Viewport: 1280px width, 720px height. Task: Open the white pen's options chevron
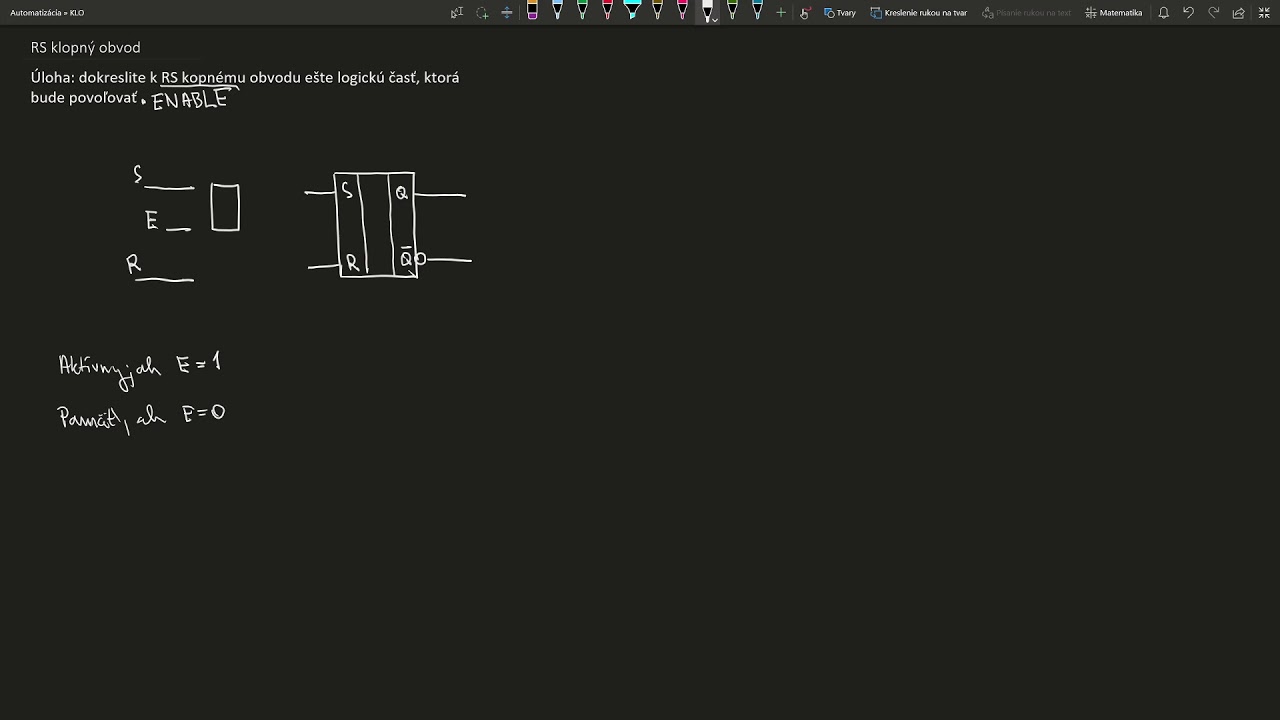(715, 20)
